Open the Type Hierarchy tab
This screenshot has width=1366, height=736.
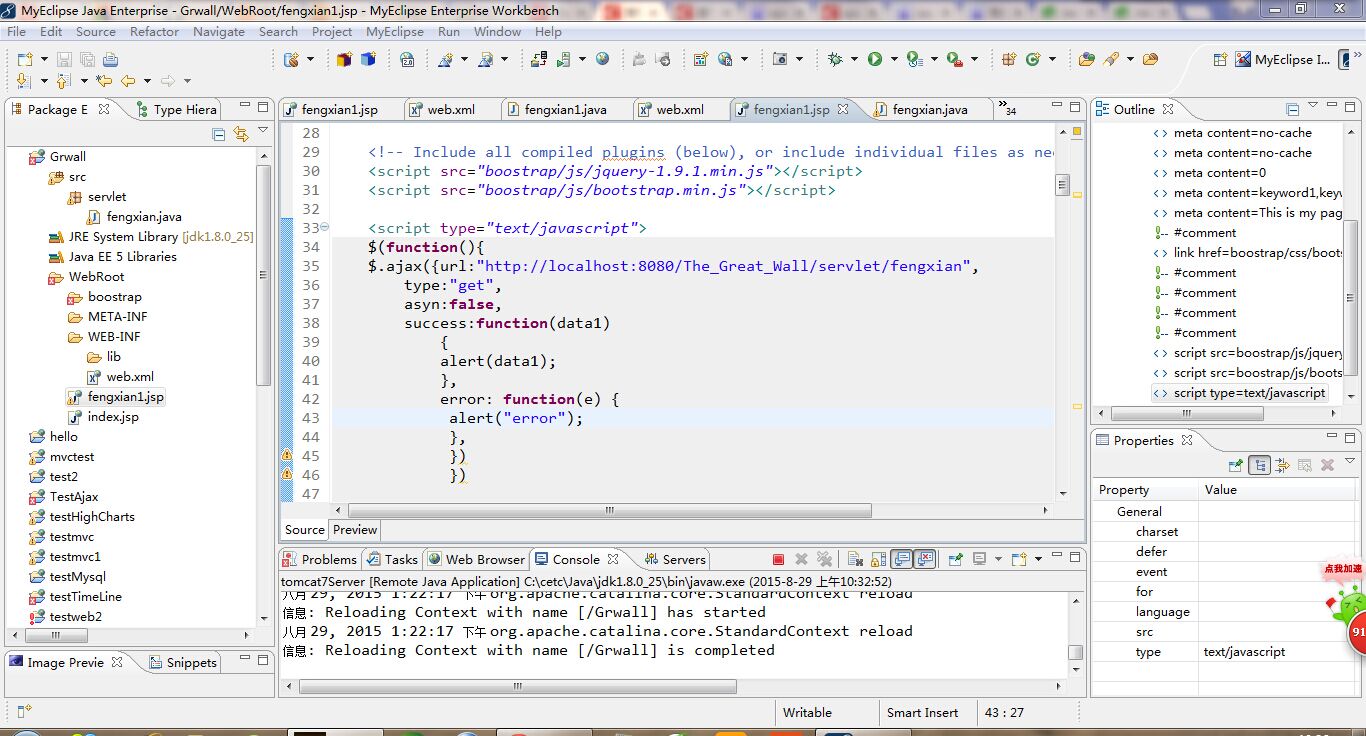[176, 109]
